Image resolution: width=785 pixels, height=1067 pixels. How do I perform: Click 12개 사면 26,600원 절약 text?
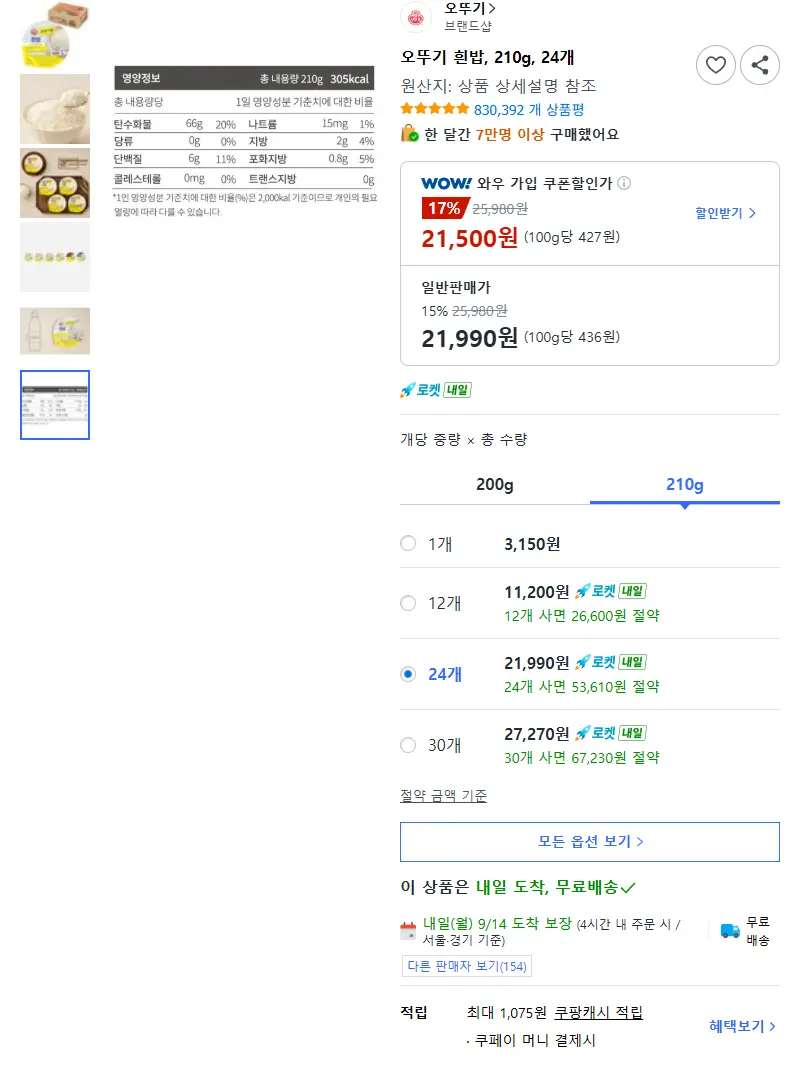(x=582, y=616)
